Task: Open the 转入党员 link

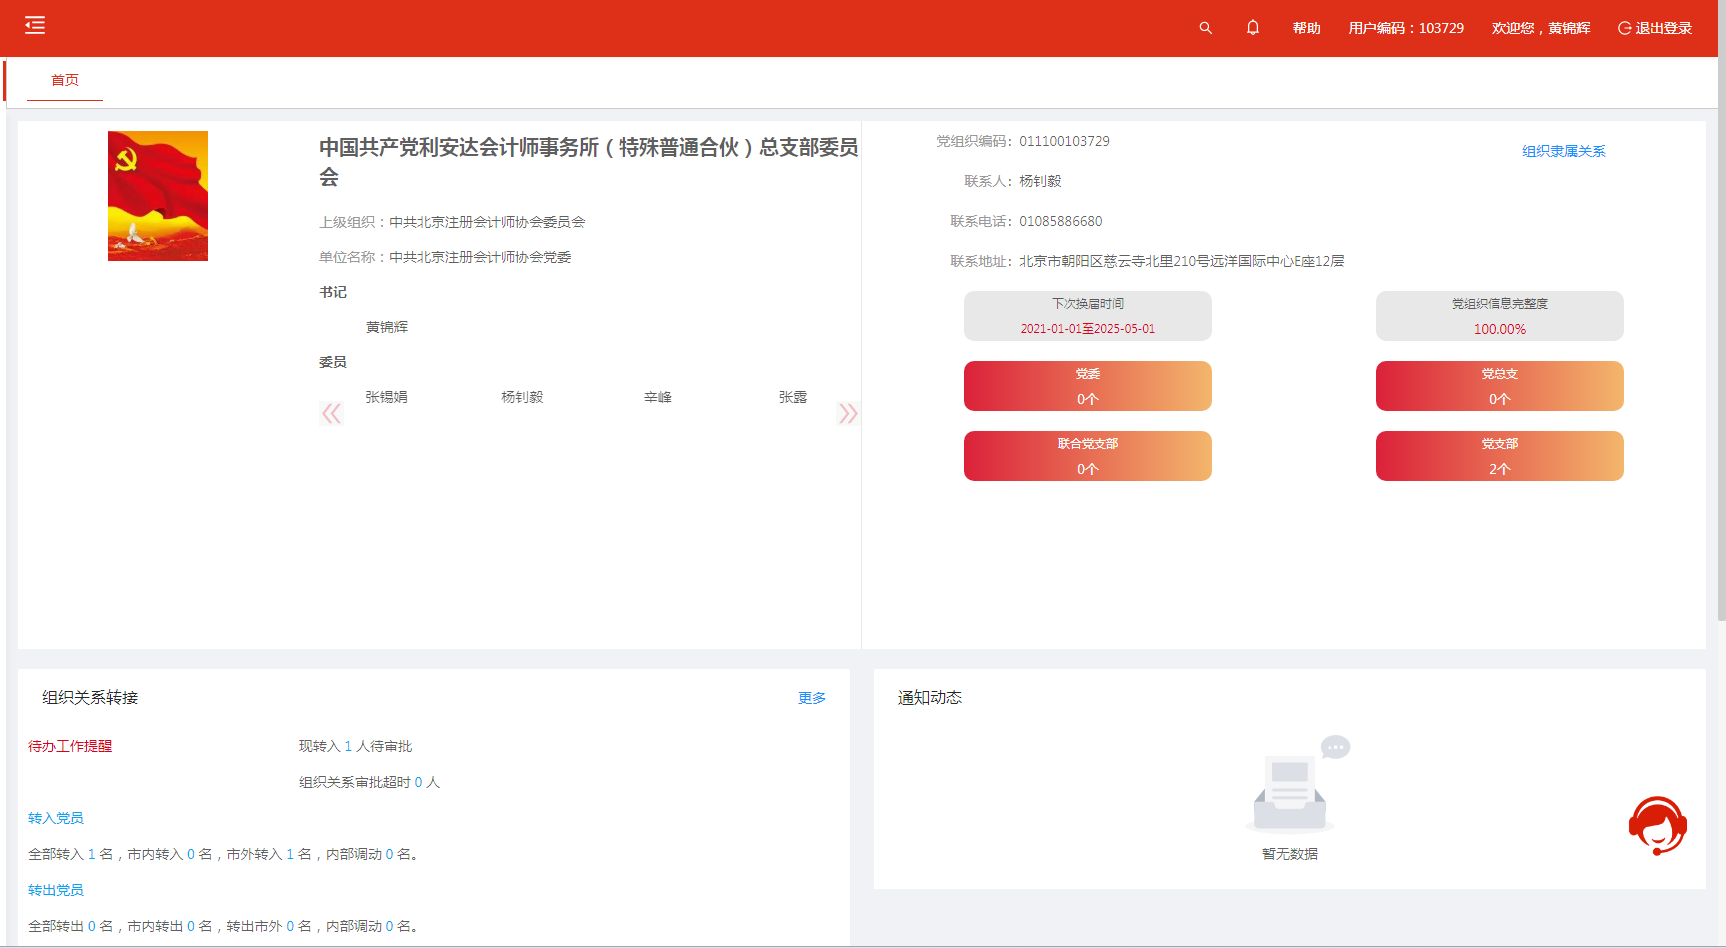Action: coord(56,818)
